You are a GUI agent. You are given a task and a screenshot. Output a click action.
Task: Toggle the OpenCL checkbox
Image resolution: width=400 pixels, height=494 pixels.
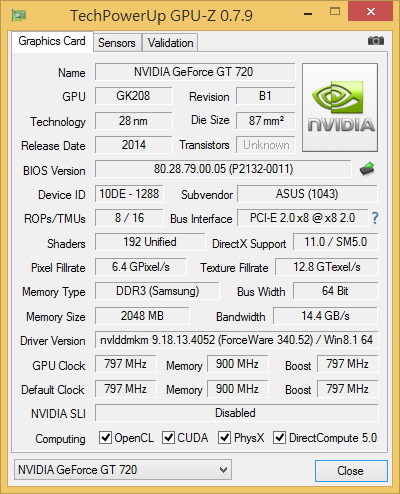pyautogui.click(x=105, y=437)
